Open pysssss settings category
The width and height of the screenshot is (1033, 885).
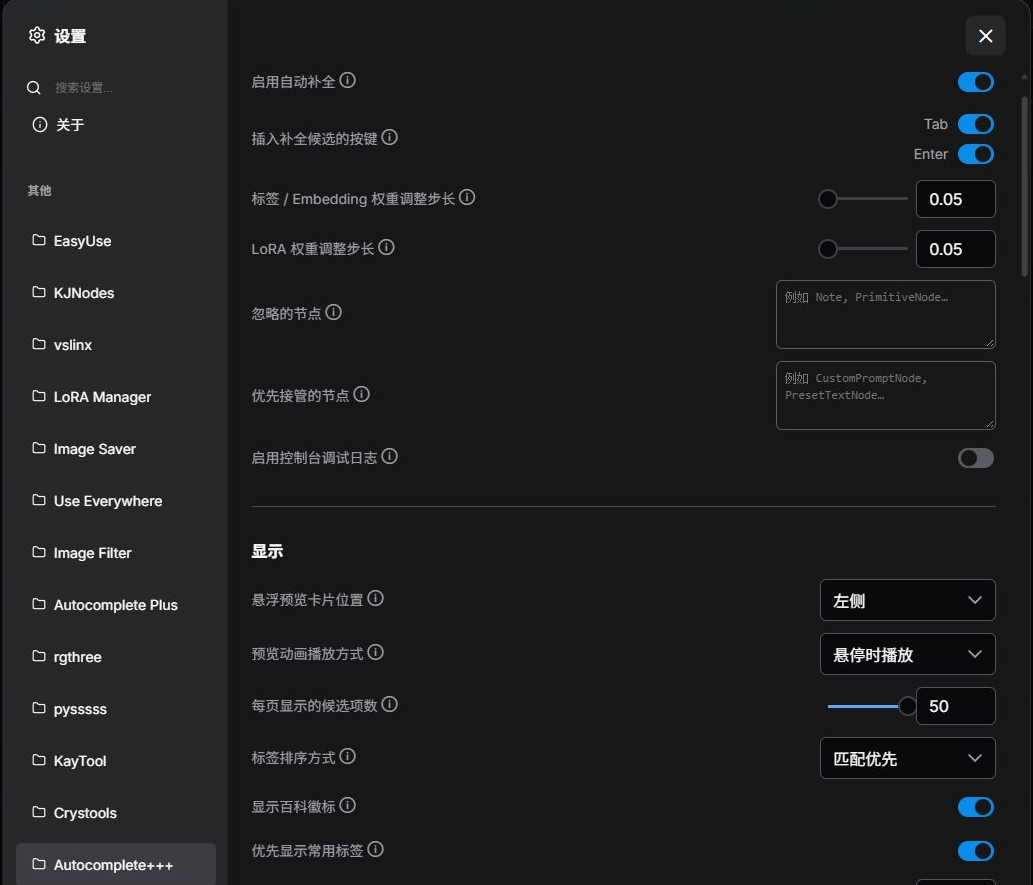pos(116,709)
